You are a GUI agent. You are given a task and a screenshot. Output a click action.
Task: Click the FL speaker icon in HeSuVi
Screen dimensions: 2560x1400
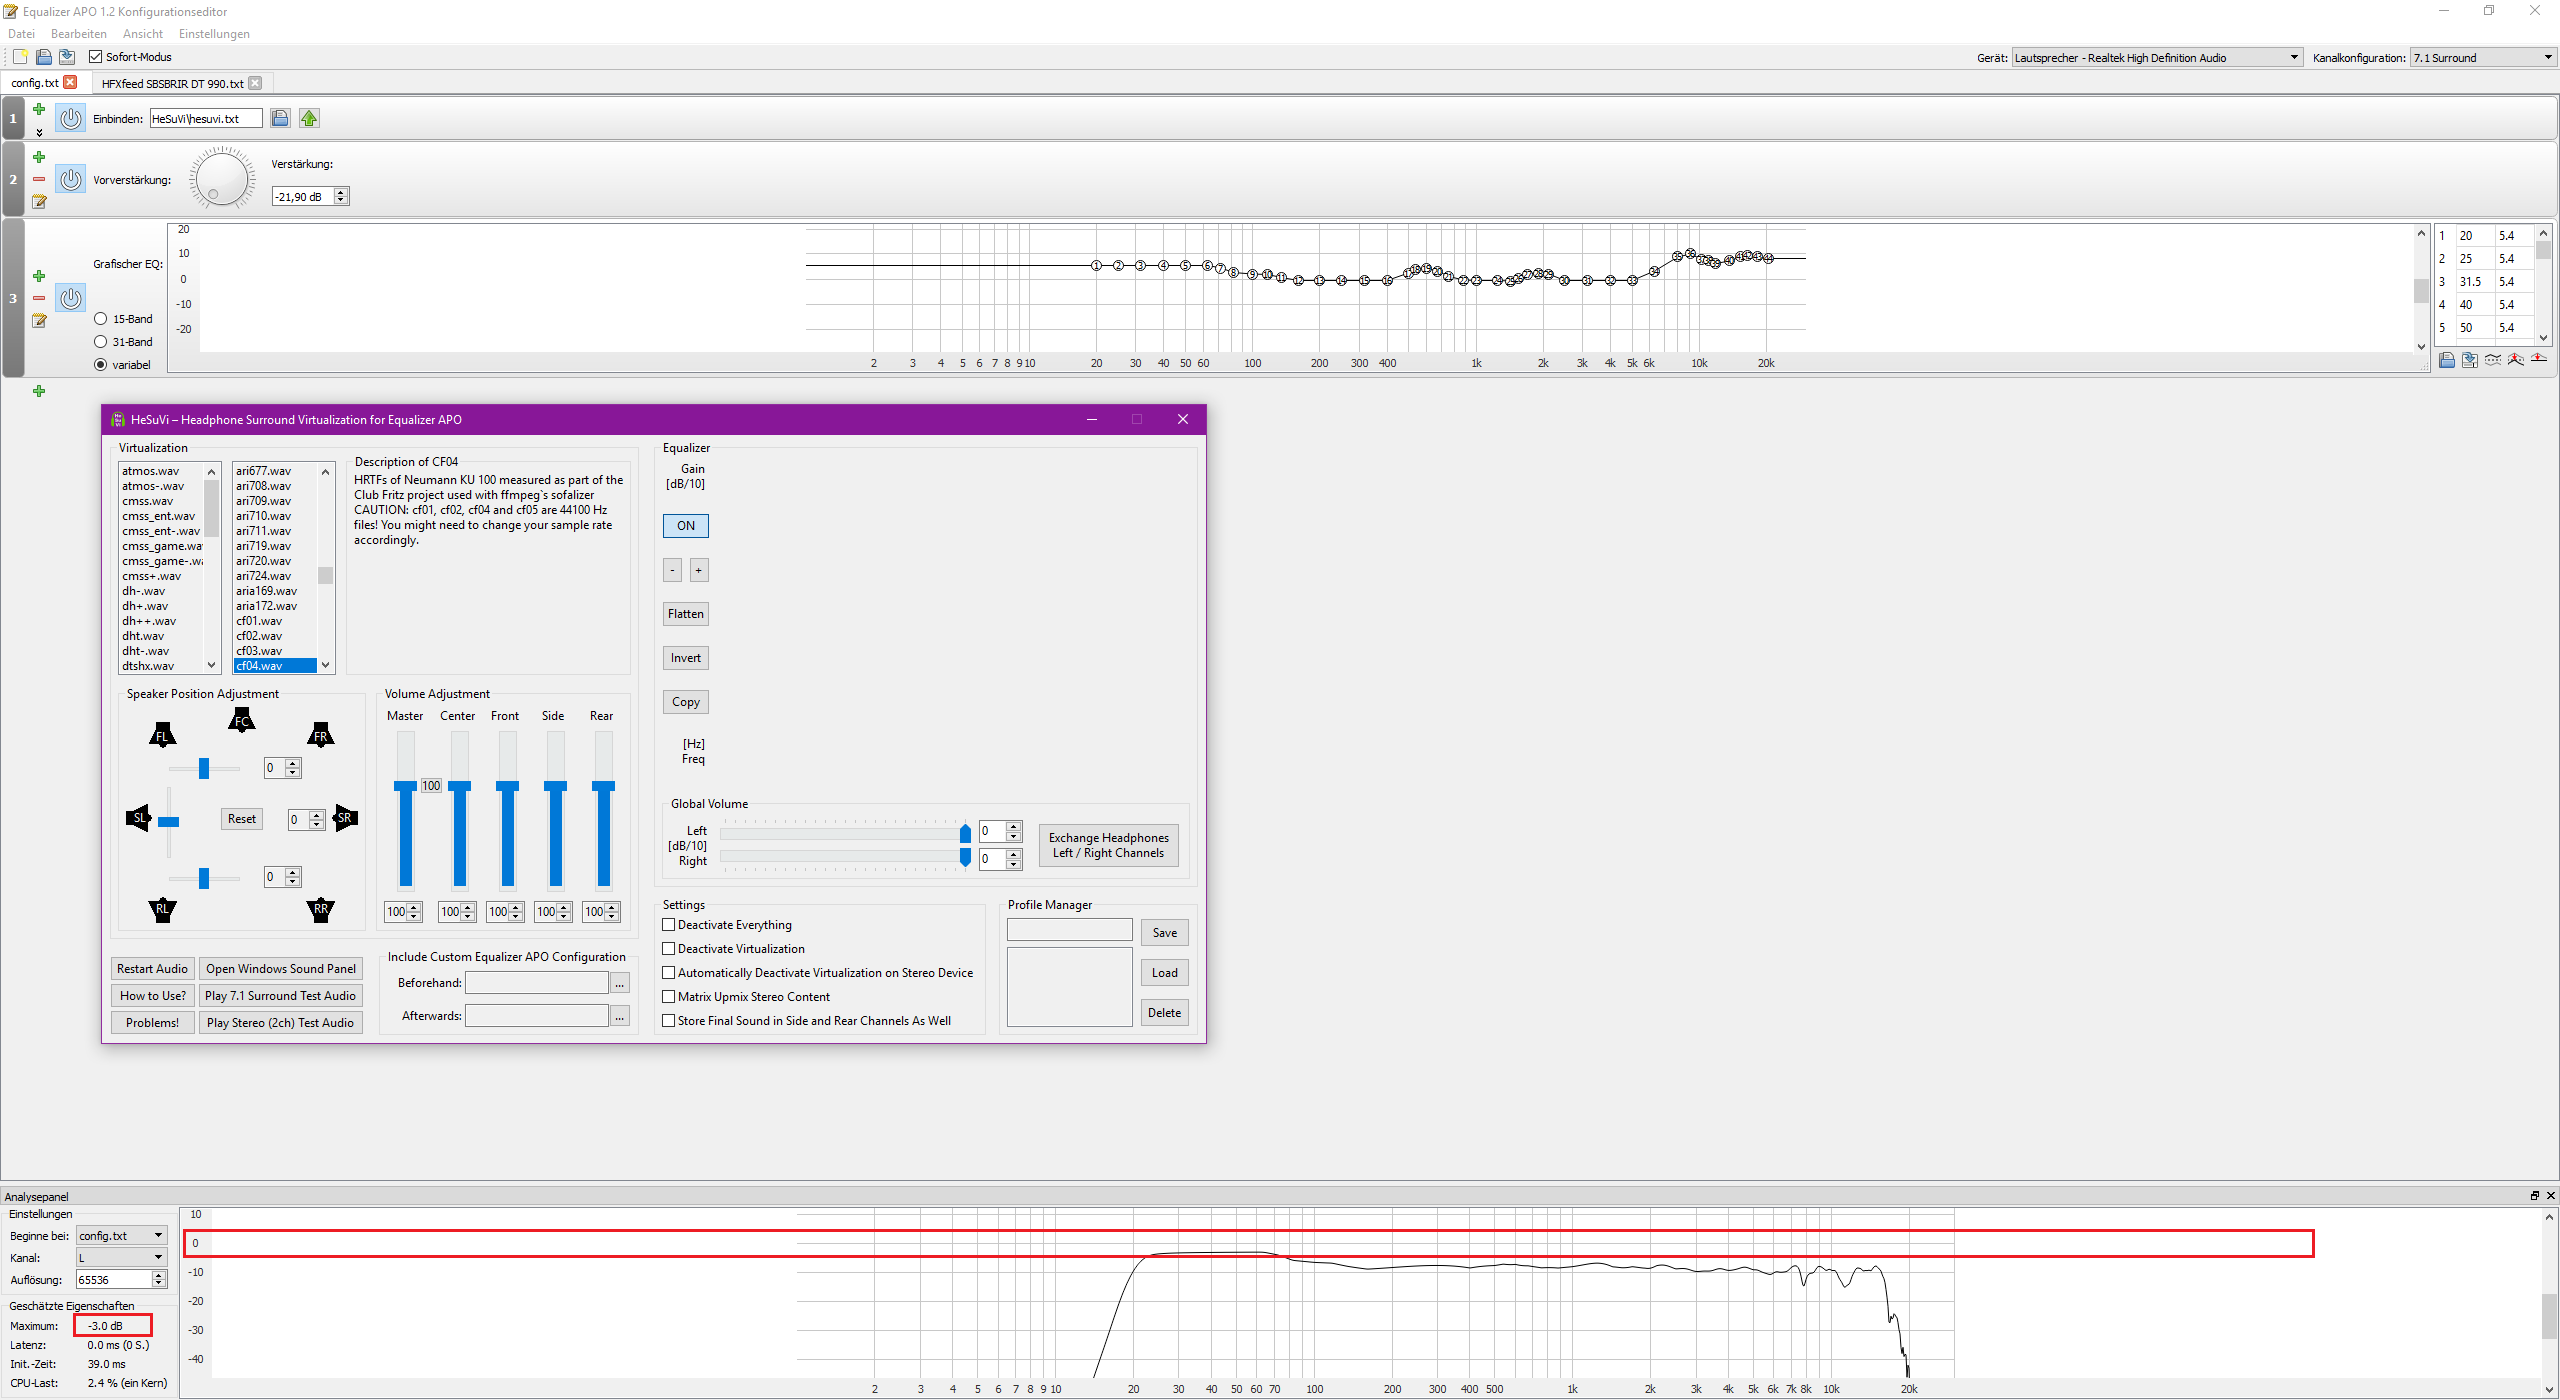point(162,735)
